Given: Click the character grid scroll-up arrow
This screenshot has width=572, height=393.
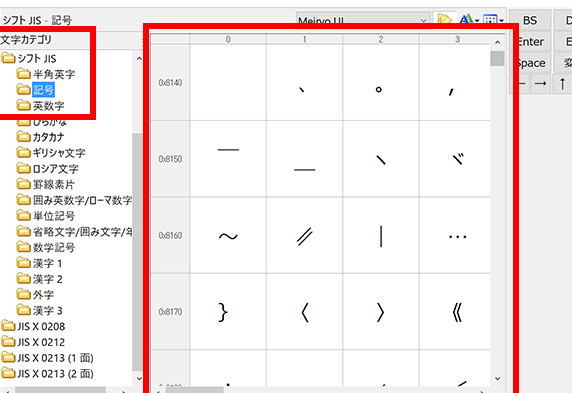Looking at the screenshot, I should 498,43.
